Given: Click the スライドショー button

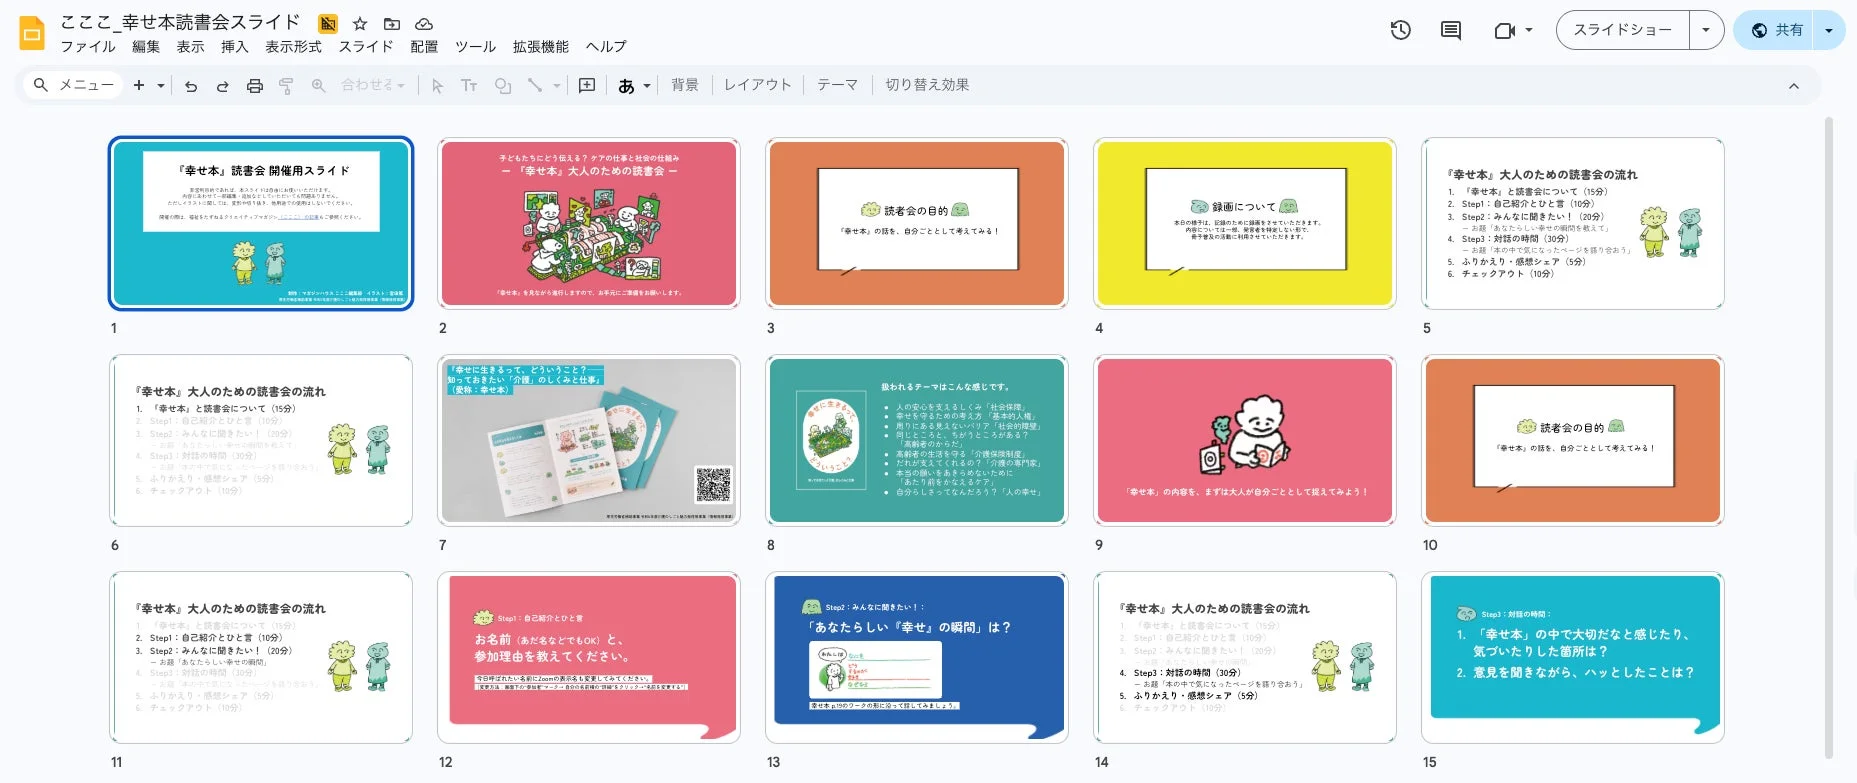Looking at the screenshot, I should [1622, 30].
